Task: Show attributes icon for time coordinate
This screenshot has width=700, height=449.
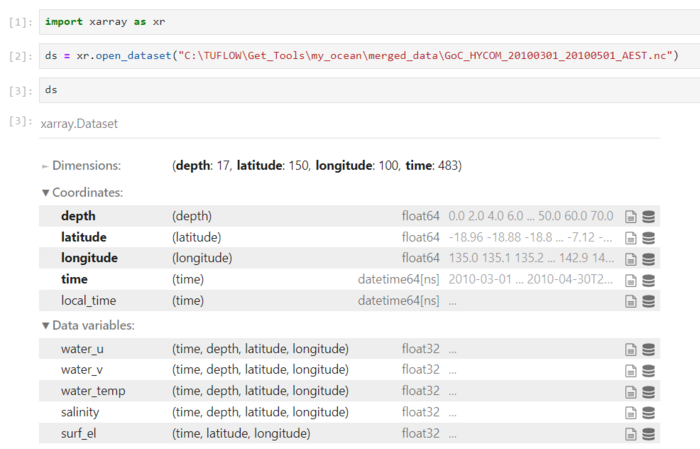Action: pos(630,280)
